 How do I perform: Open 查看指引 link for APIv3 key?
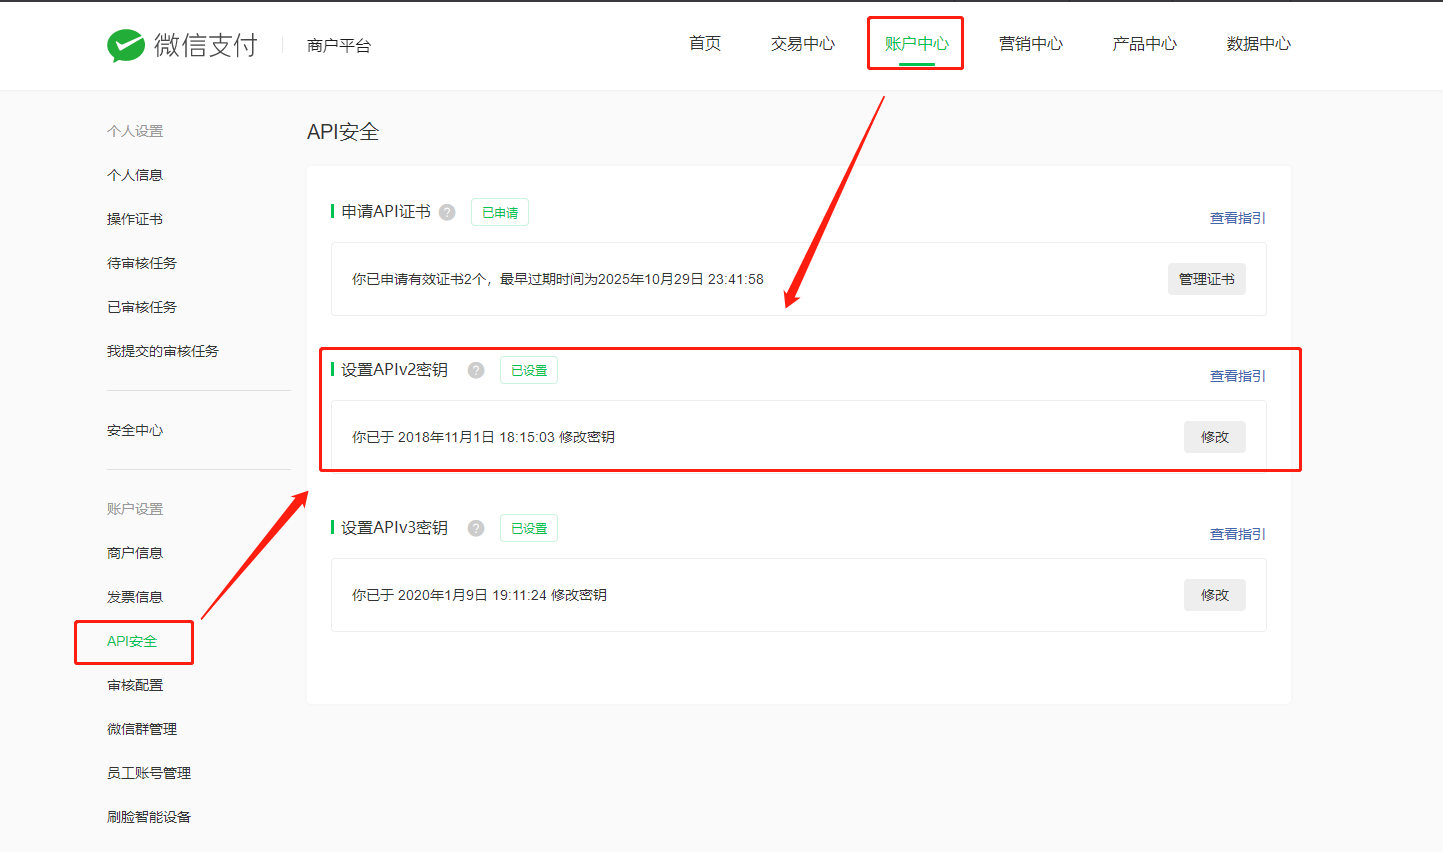[1237, 534]
